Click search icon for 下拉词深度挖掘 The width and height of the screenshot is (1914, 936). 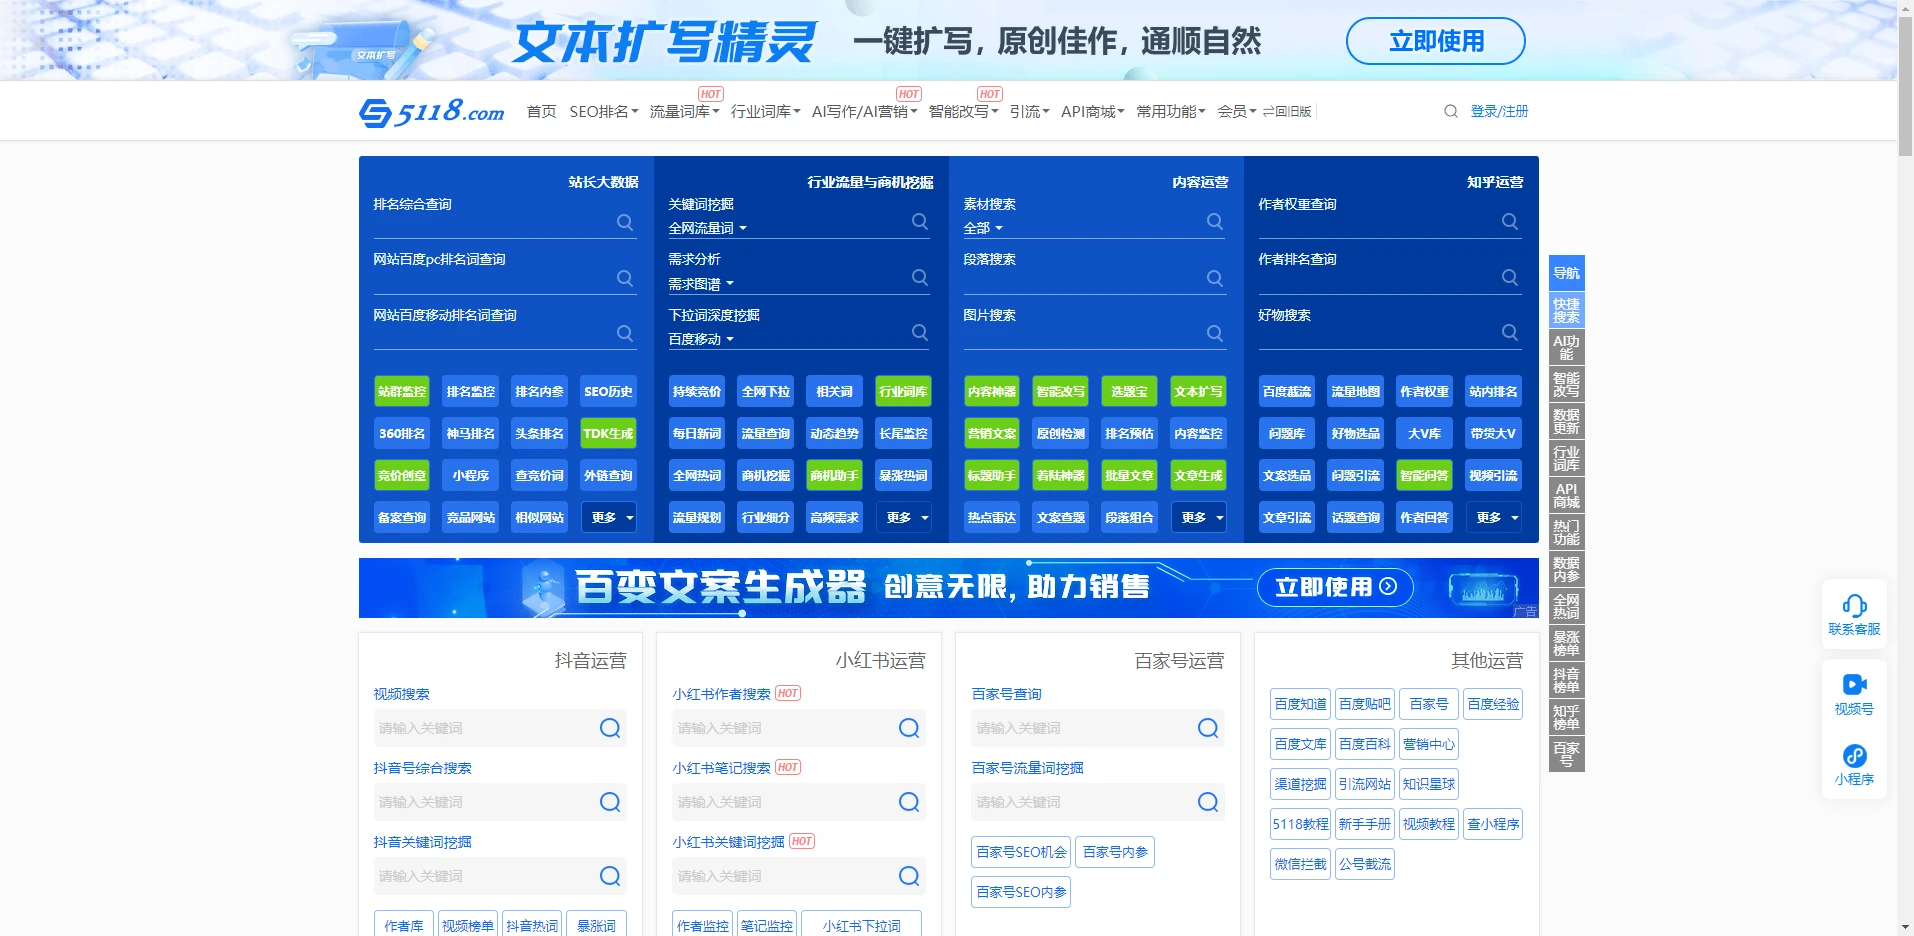pyautogui.click(x=920, y=332)
